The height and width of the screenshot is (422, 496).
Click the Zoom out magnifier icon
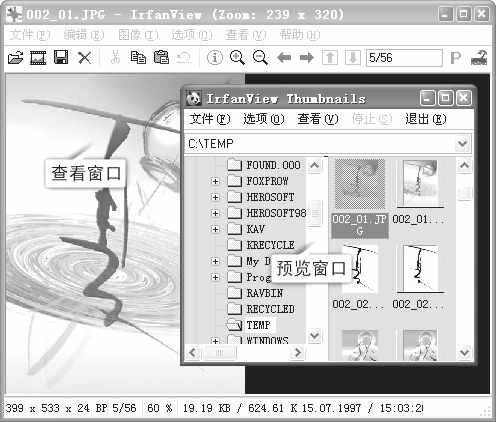point(260,58)
